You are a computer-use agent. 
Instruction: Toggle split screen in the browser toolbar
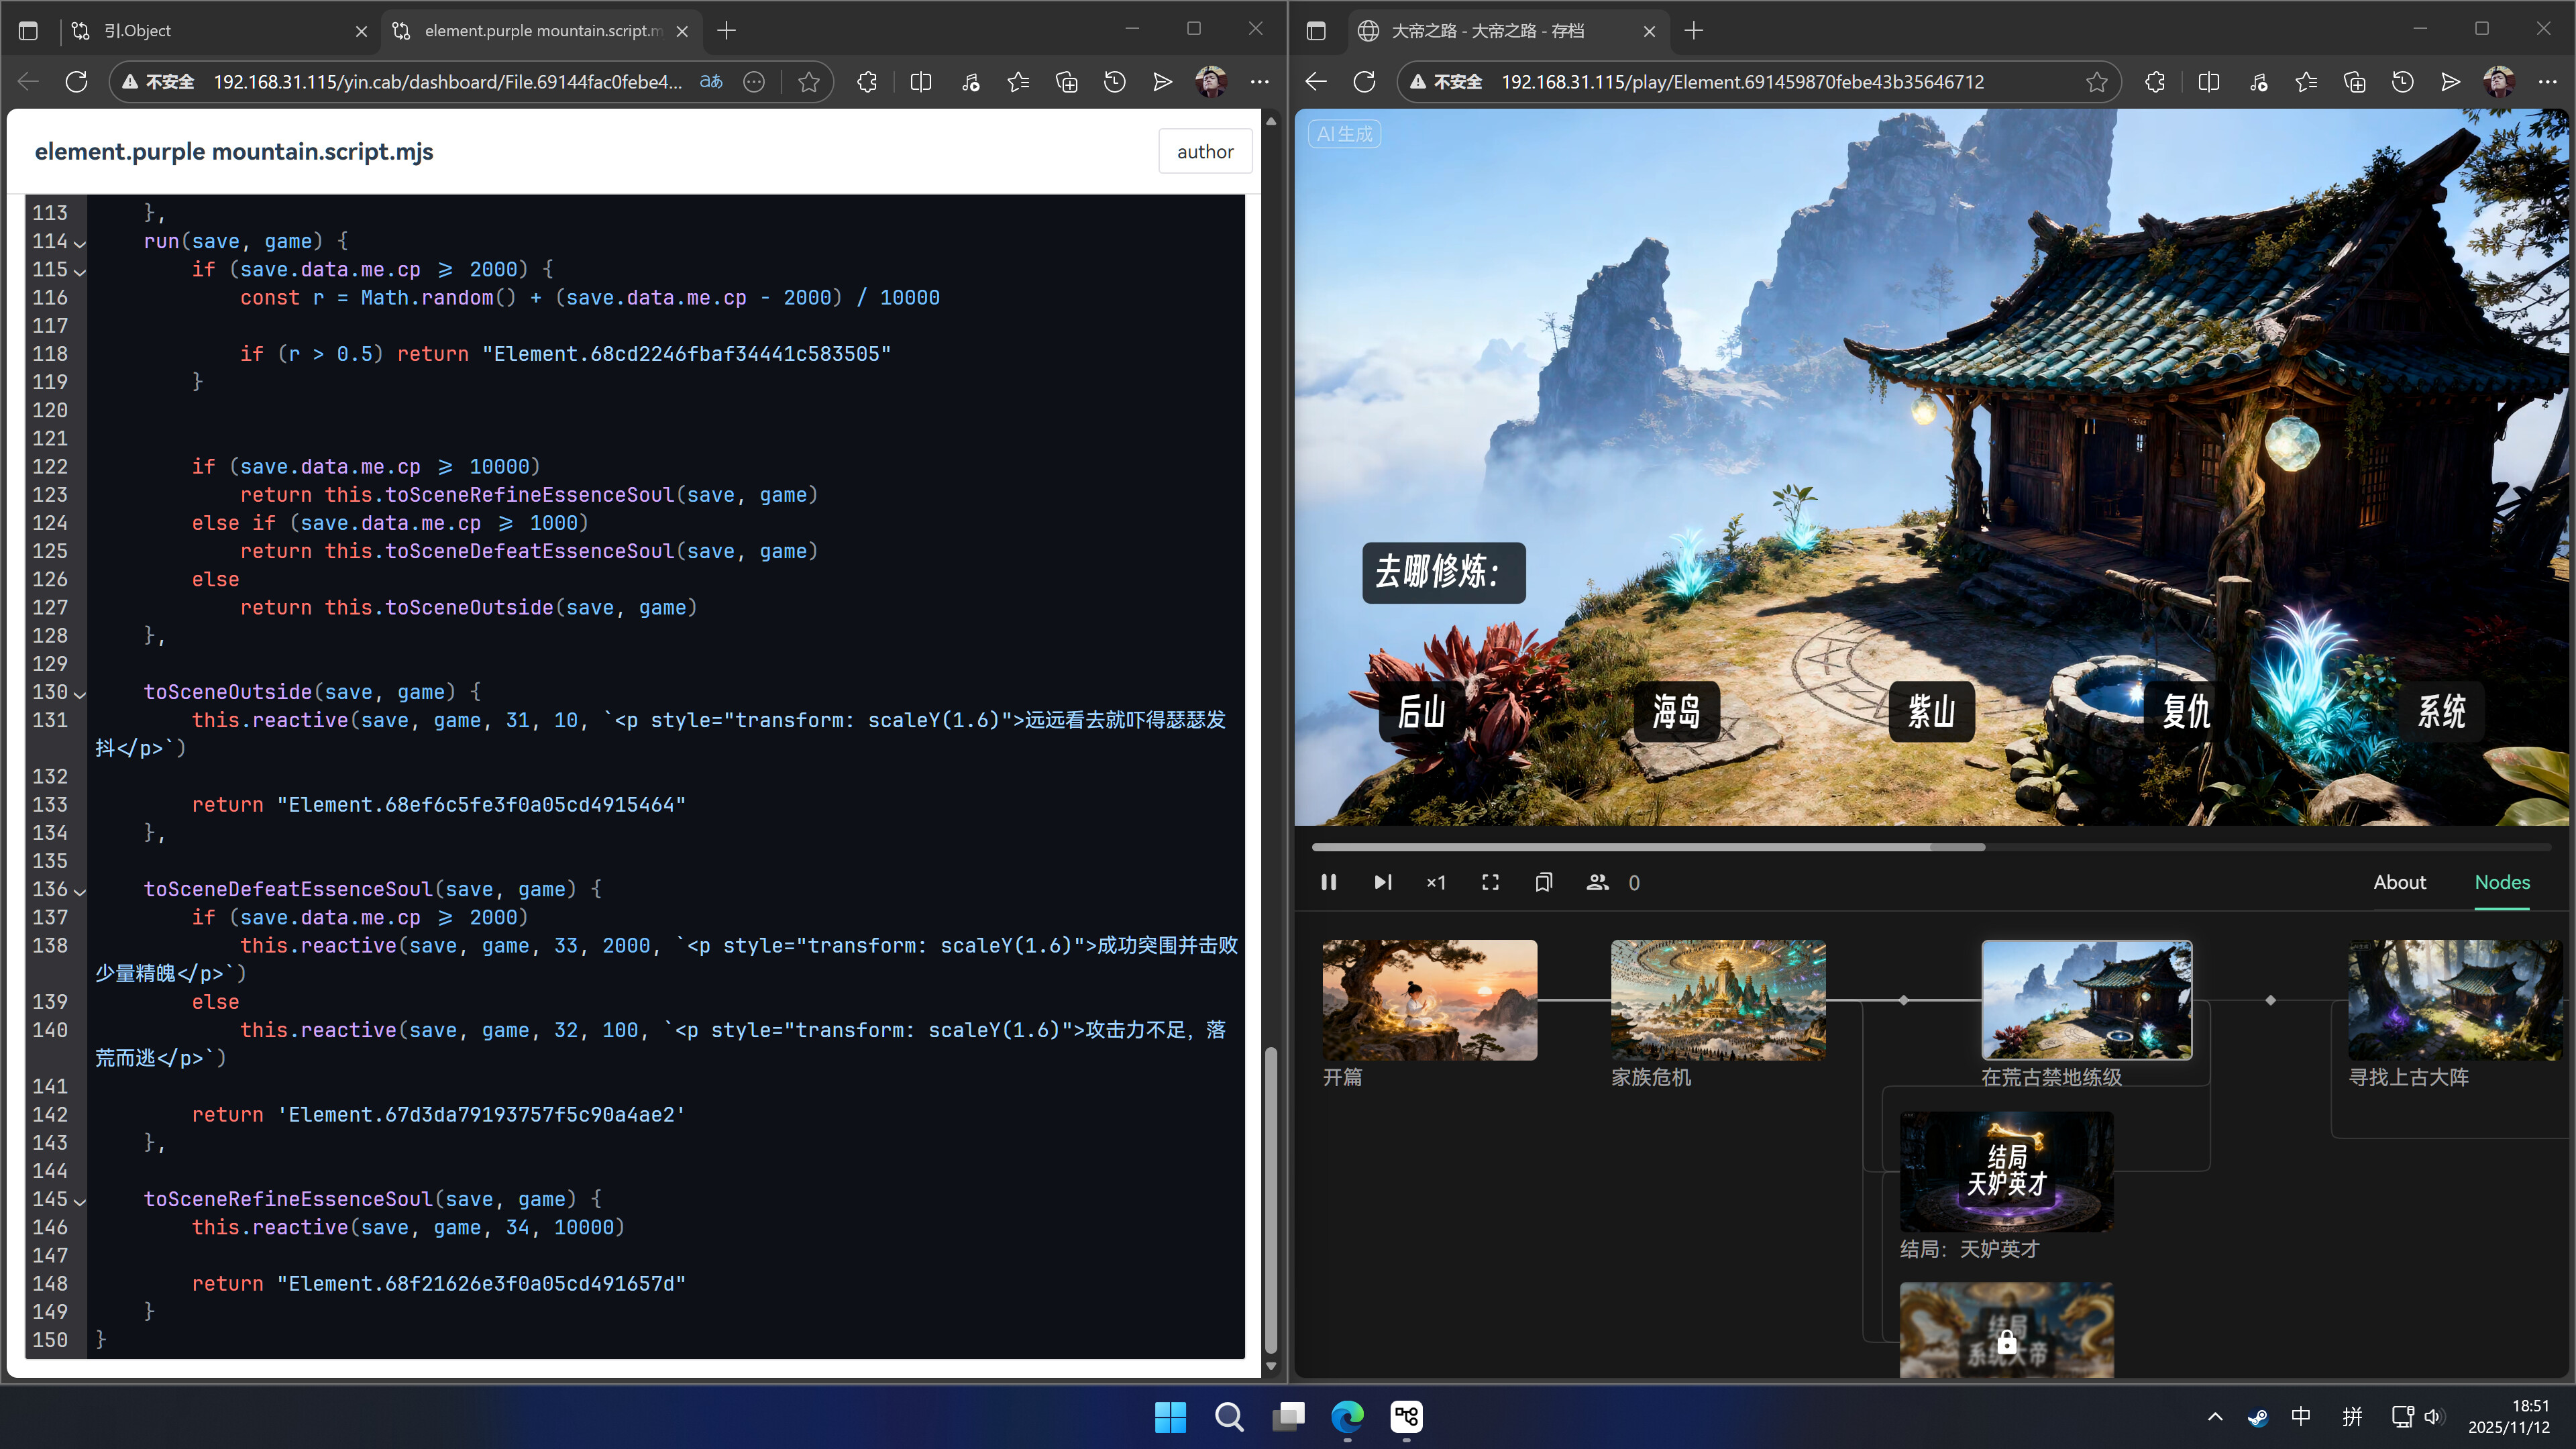pos(920,82)
